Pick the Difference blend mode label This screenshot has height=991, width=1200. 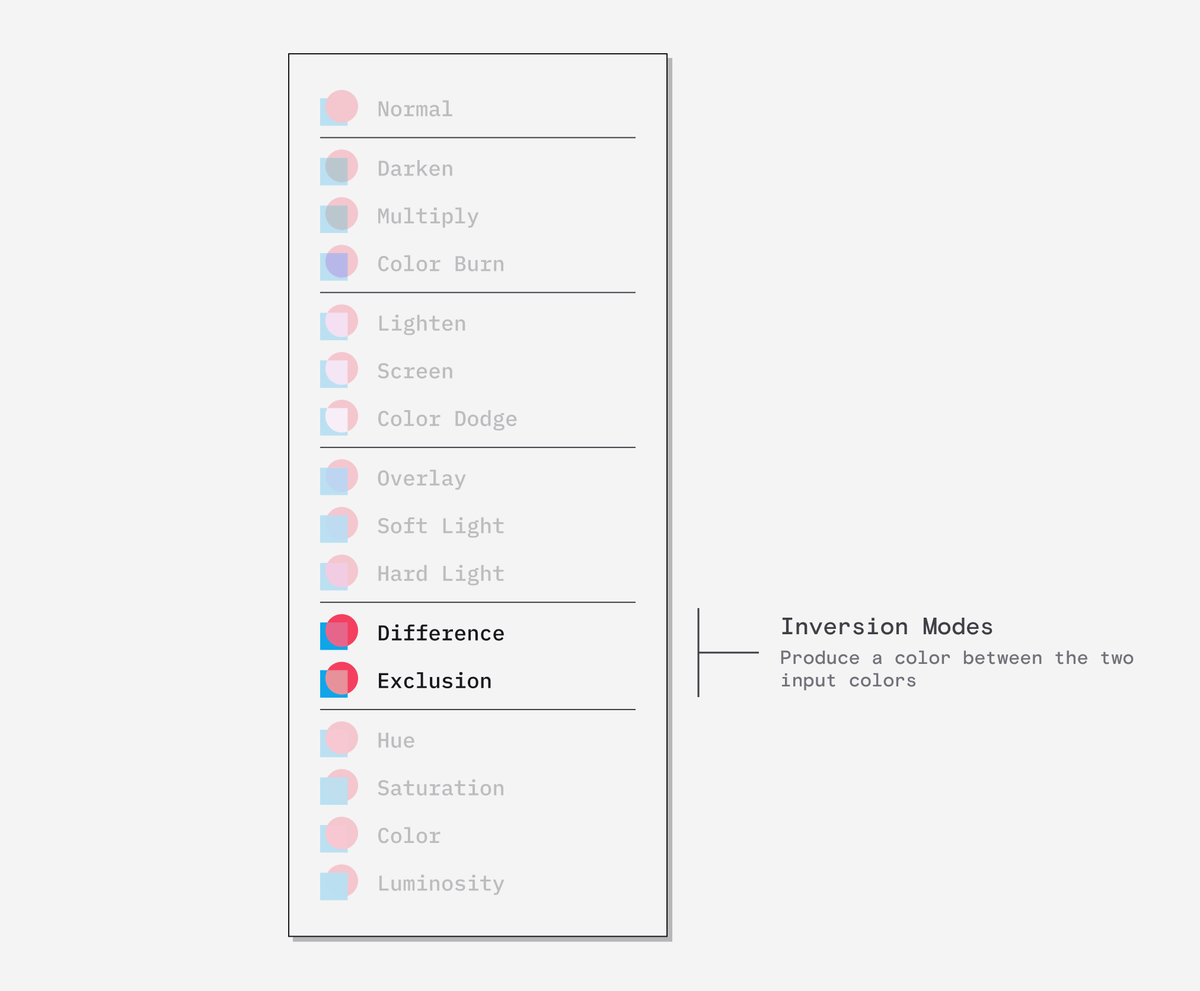tap(440, 633)
